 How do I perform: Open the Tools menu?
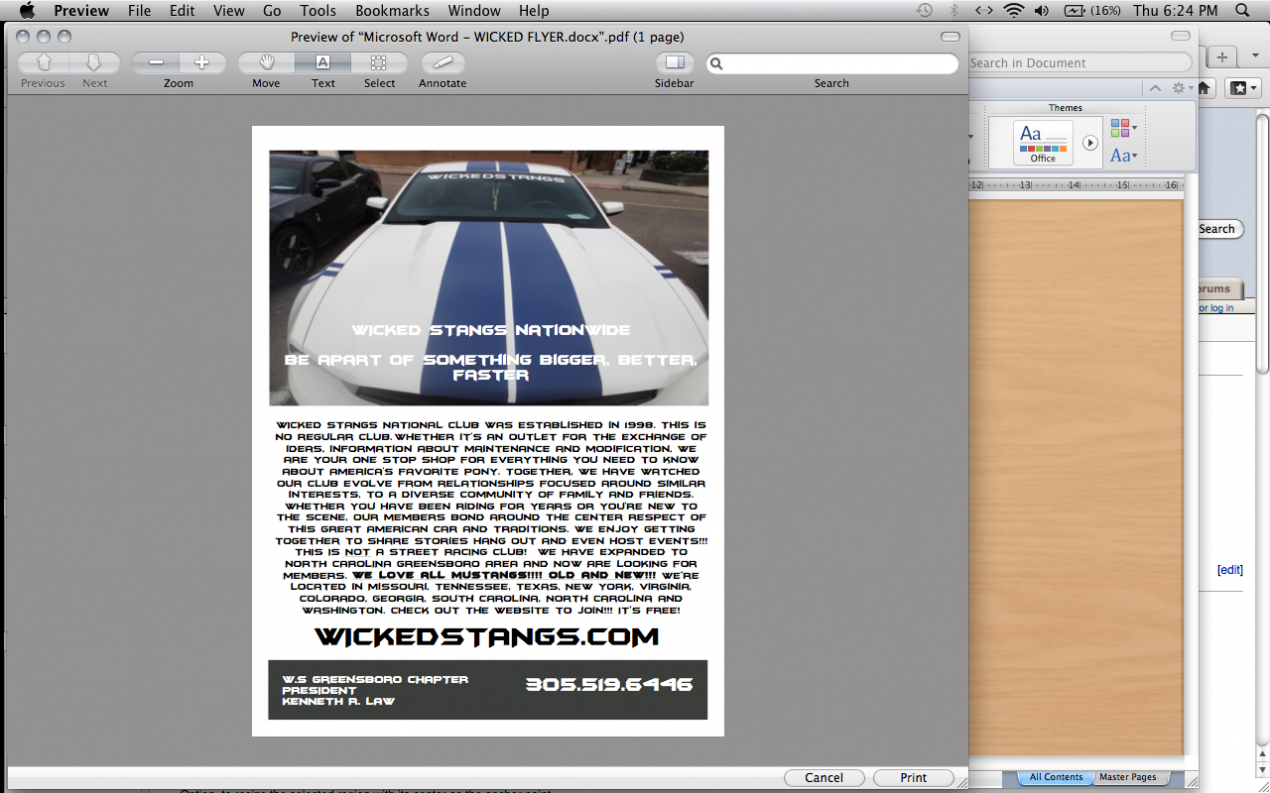318,11
